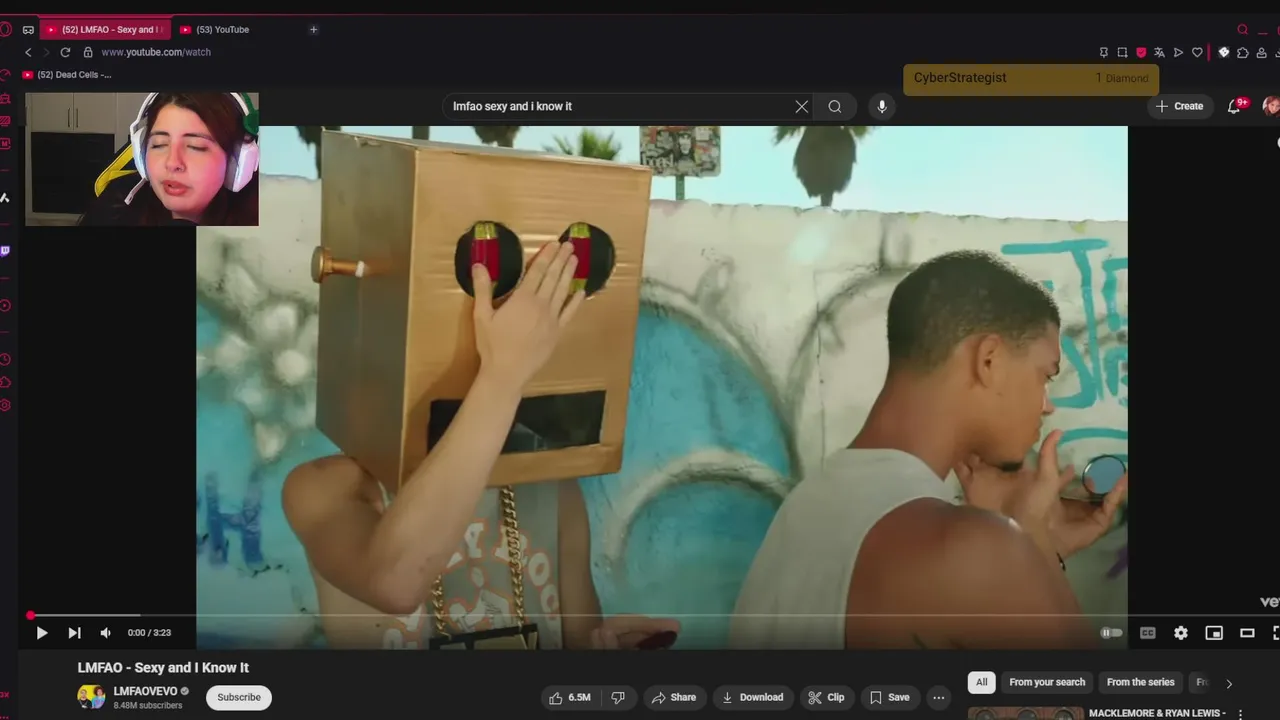Open the sidebar history clock
This screenshot has width=1280, height=720.
(x=5, y=359)
